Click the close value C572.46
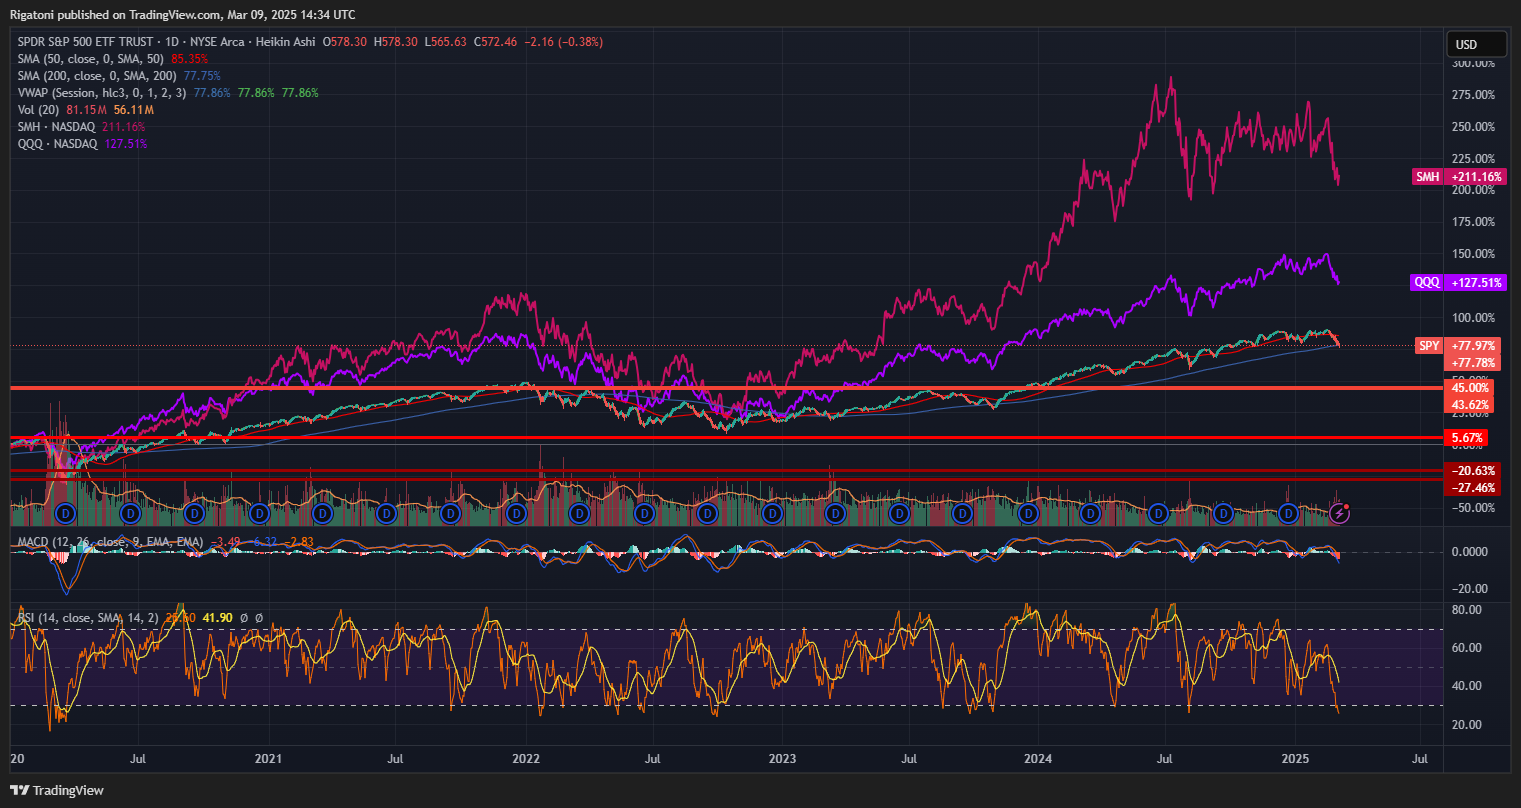The image size is (1521, 808). [x=495, y=42]
